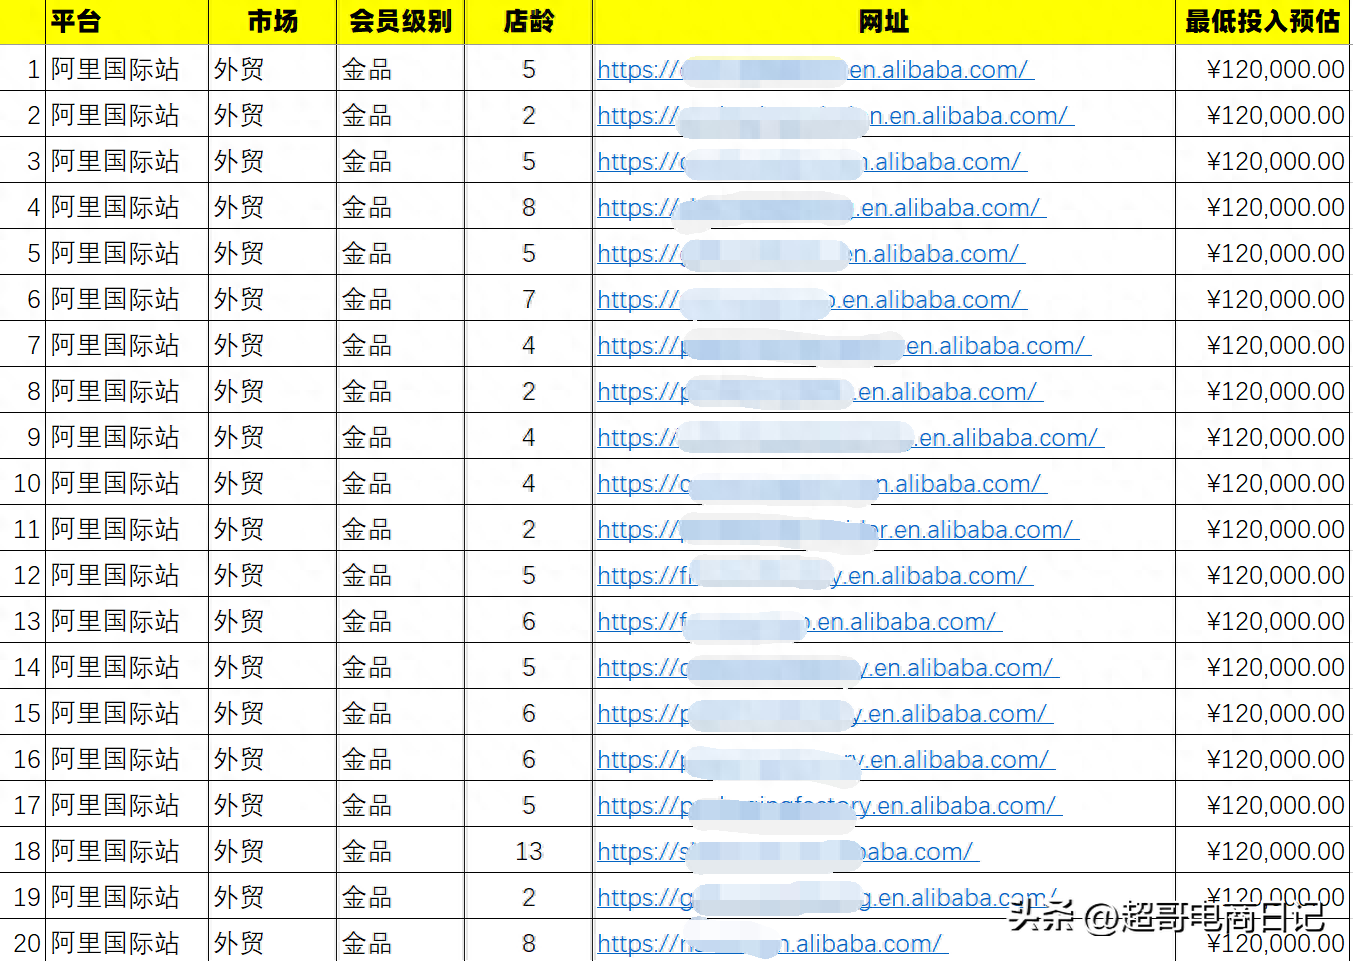The height and width of the screenshot is (961, 1353).
Task: Select the 平台 column header
Action: (127, 21)
